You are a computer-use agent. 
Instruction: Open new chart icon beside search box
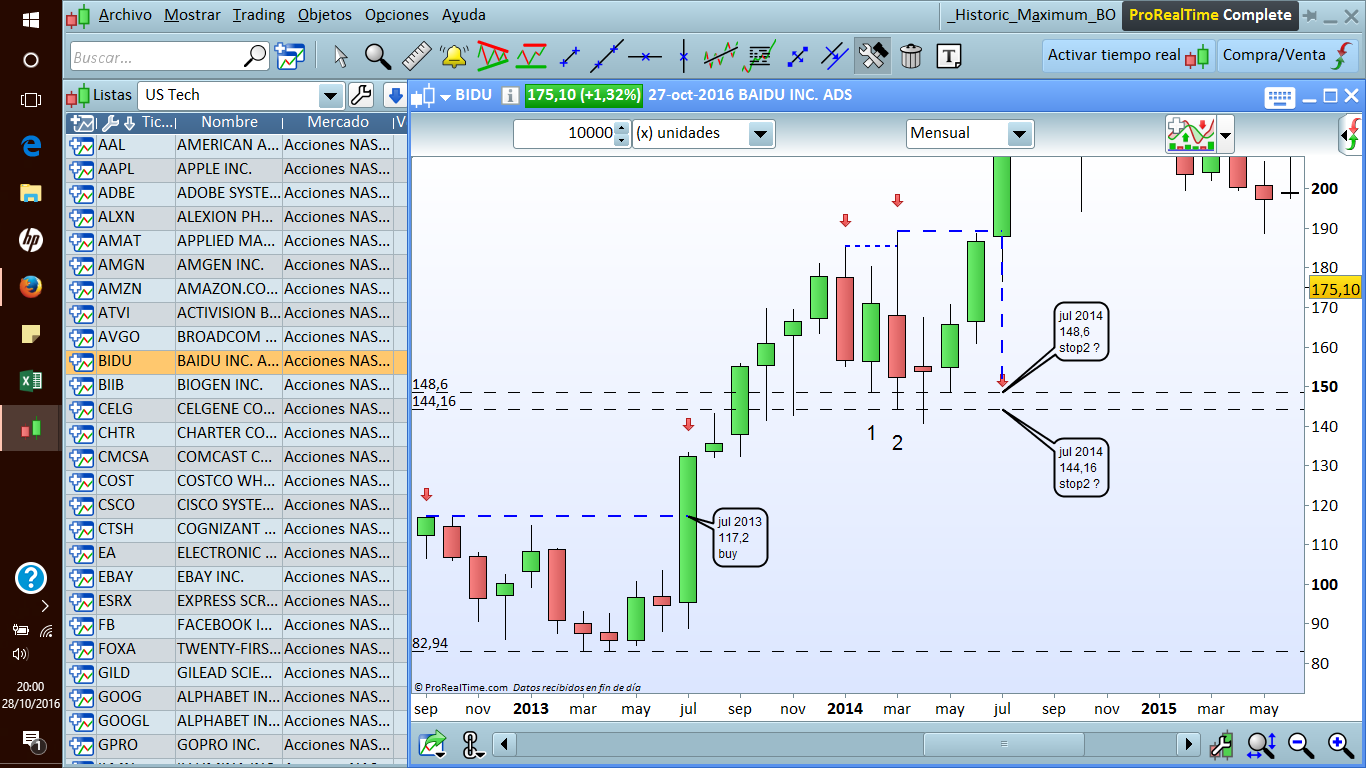tap(291, 56)
